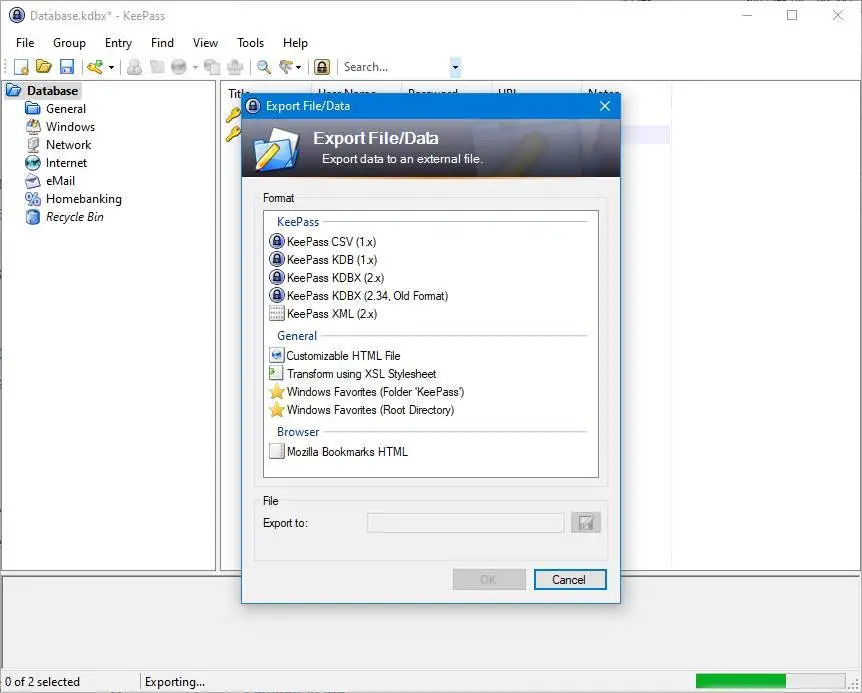This screenshot has height=693, width=862.
Task: Click inside the Export to file field
Action: 465,523
